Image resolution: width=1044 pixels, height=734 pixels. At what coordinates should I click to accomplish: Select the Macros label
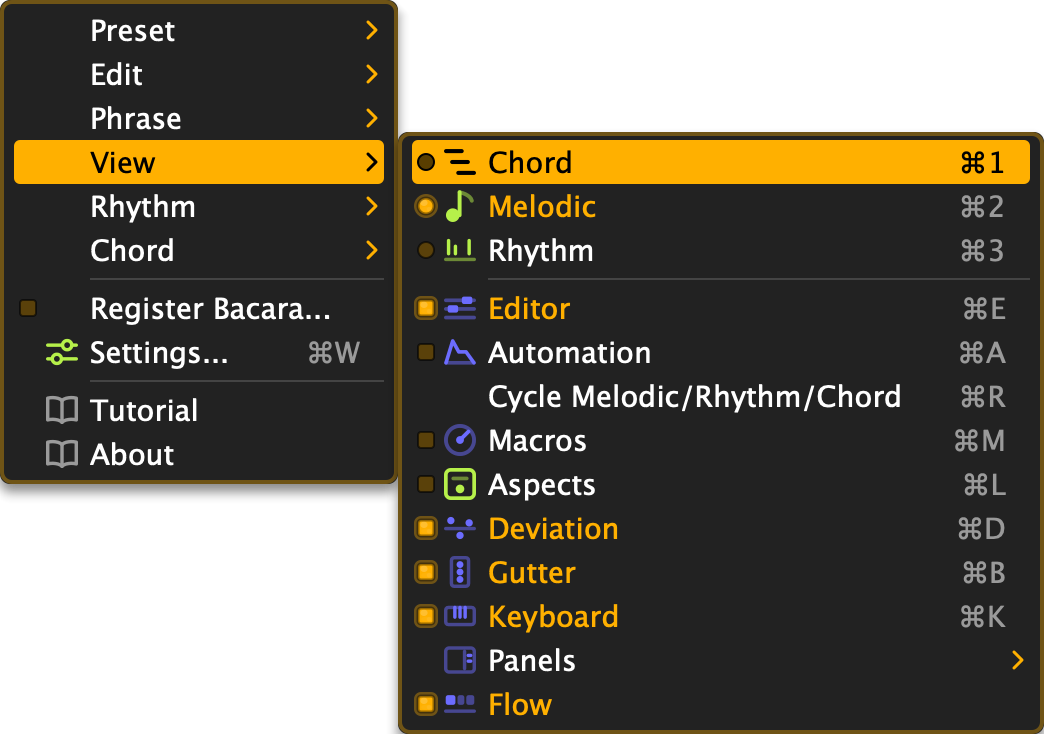coord(537,440)
